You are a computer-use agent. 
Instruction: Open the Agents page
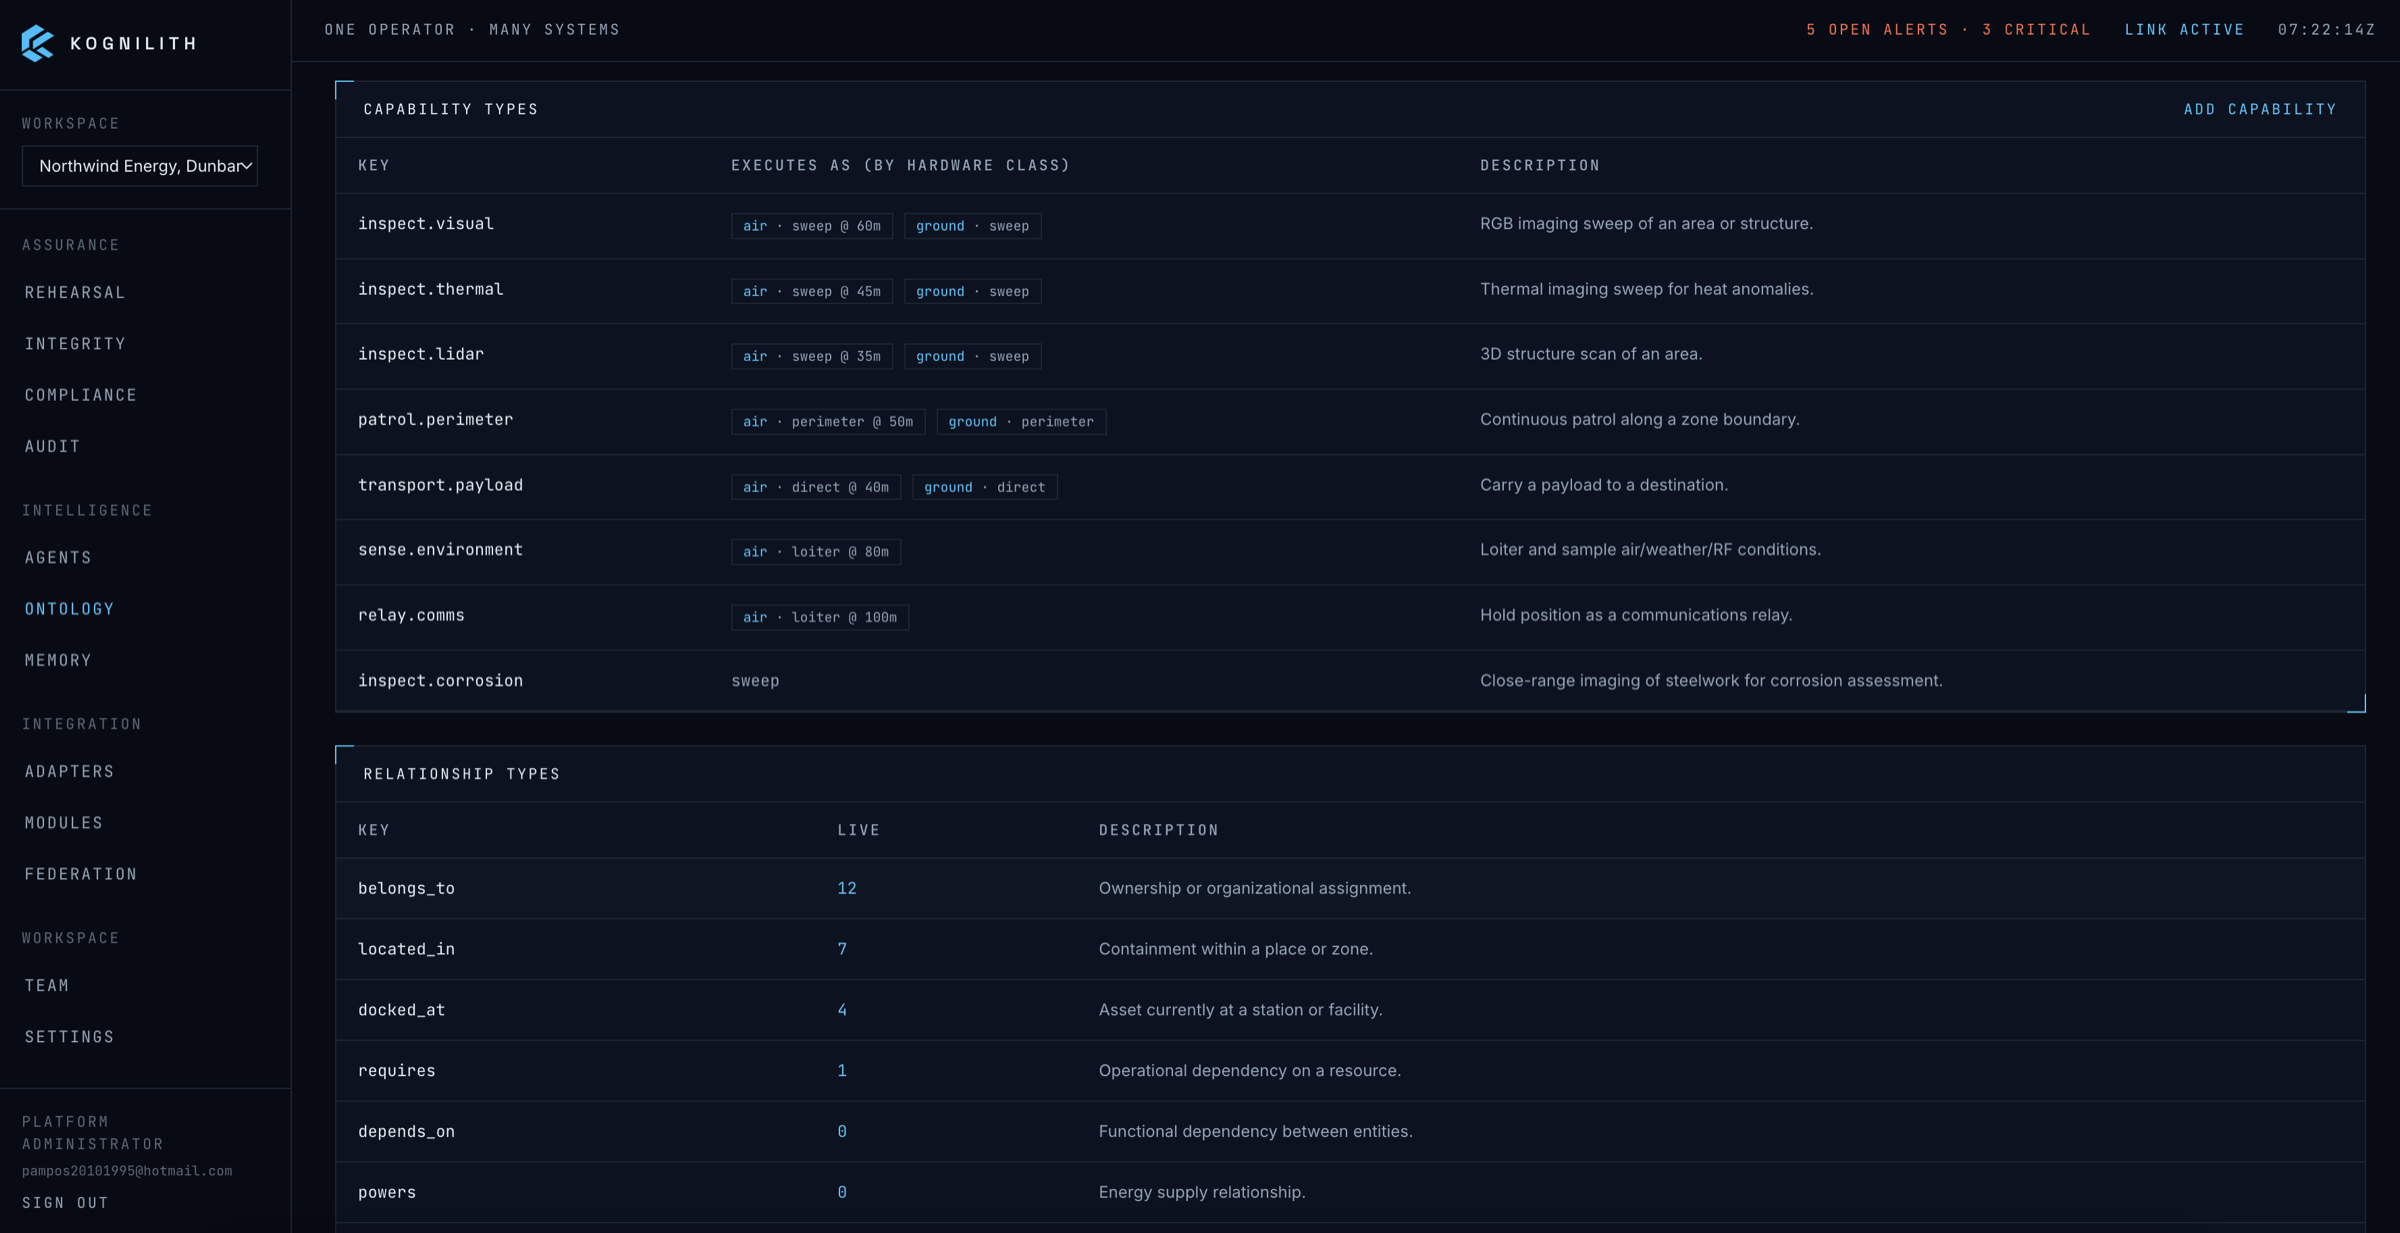pos(58,557)
